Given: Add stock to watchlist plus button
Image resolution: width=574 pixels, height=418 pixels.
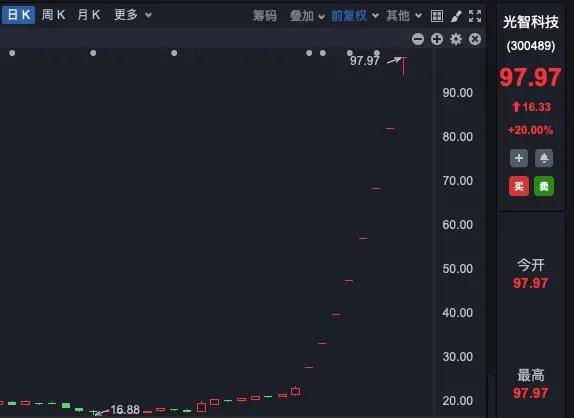Looking at the screenshot, I should coord(519,158).
